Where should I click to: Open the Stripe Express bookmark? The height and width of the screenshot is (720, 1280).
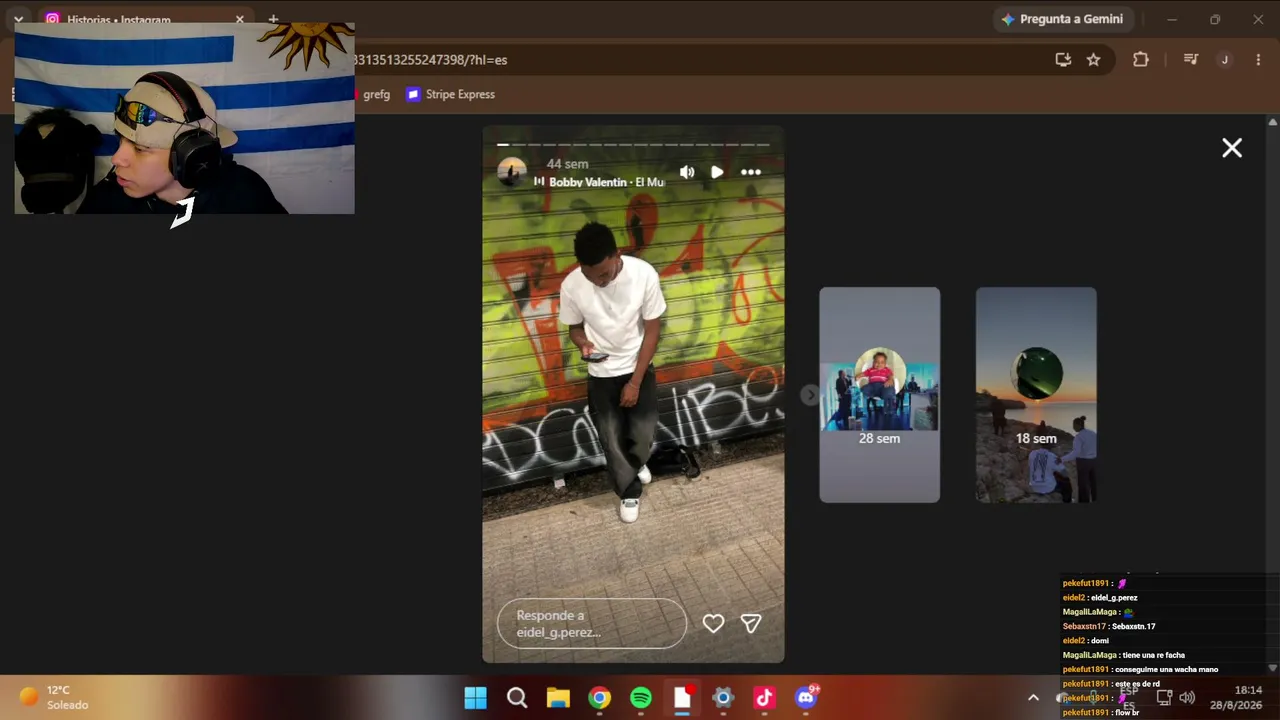coord(450,94)
